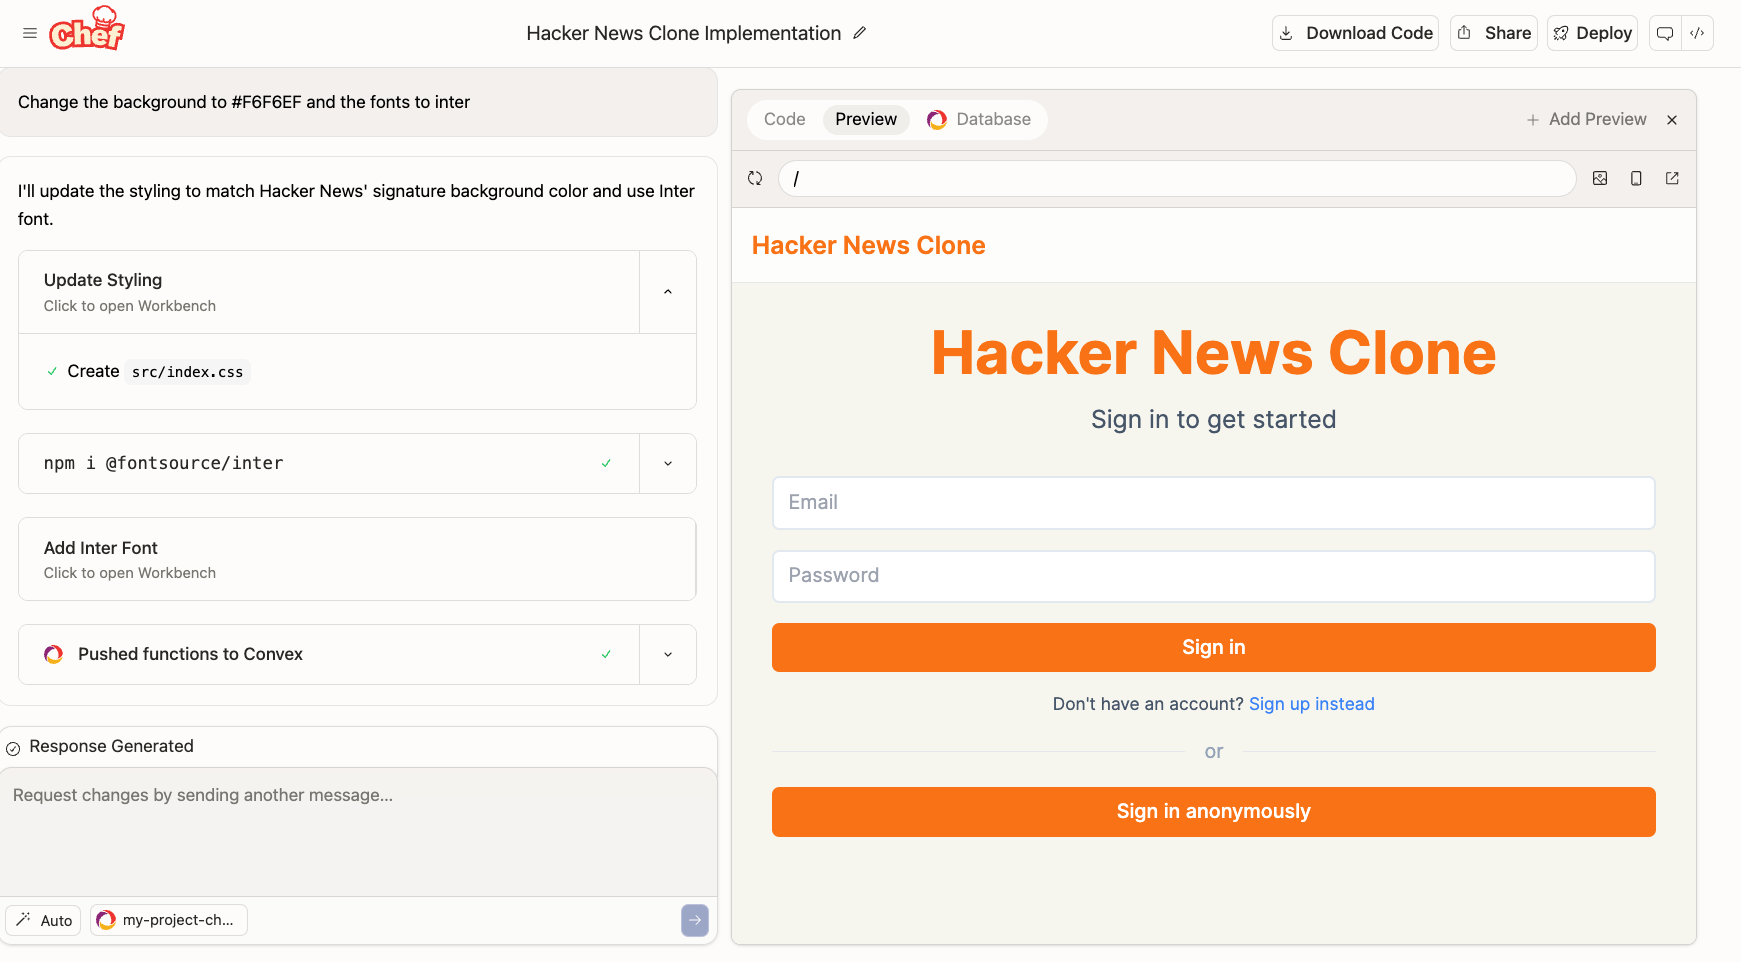Open the hamburger sidebar menu
Screen dimensions: 1741x962
[30, 33]
